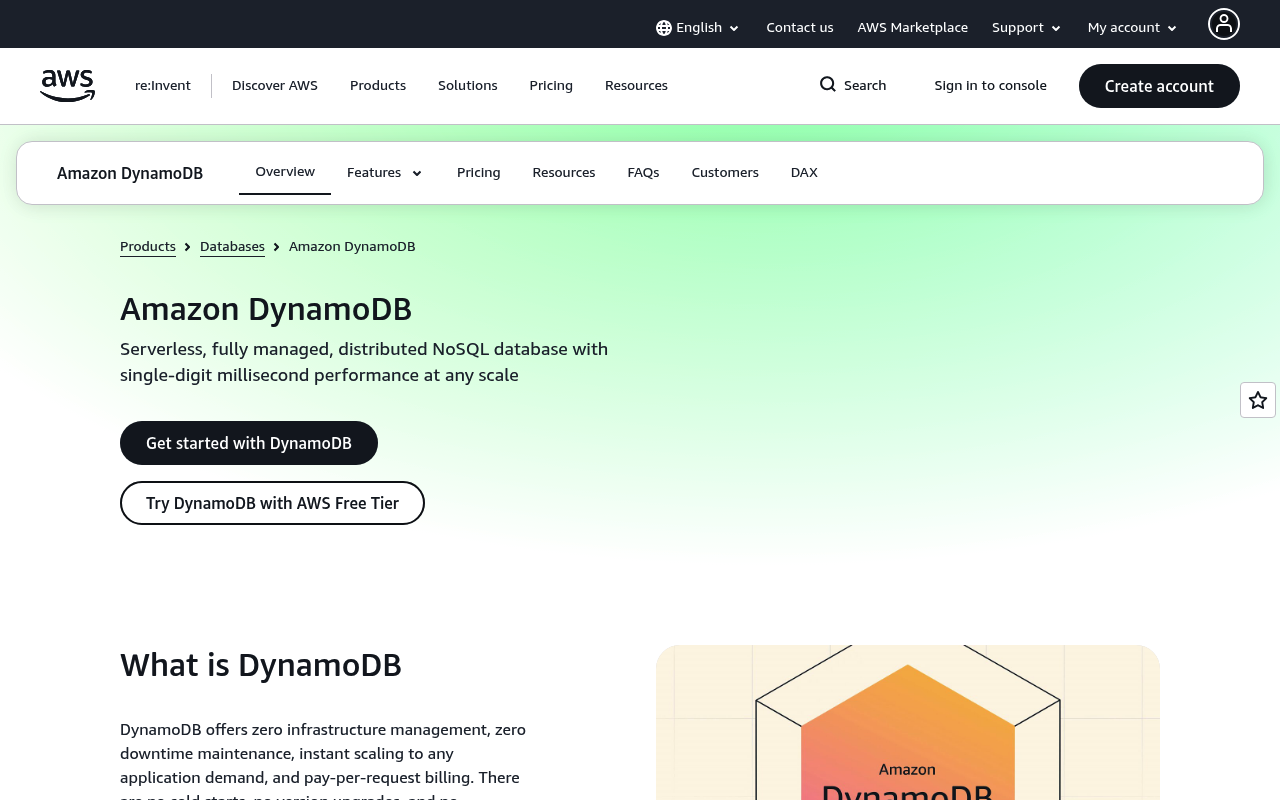Viewport: 1280px width, 800px height.
Task: Open the Products menu
Action: 378,86
